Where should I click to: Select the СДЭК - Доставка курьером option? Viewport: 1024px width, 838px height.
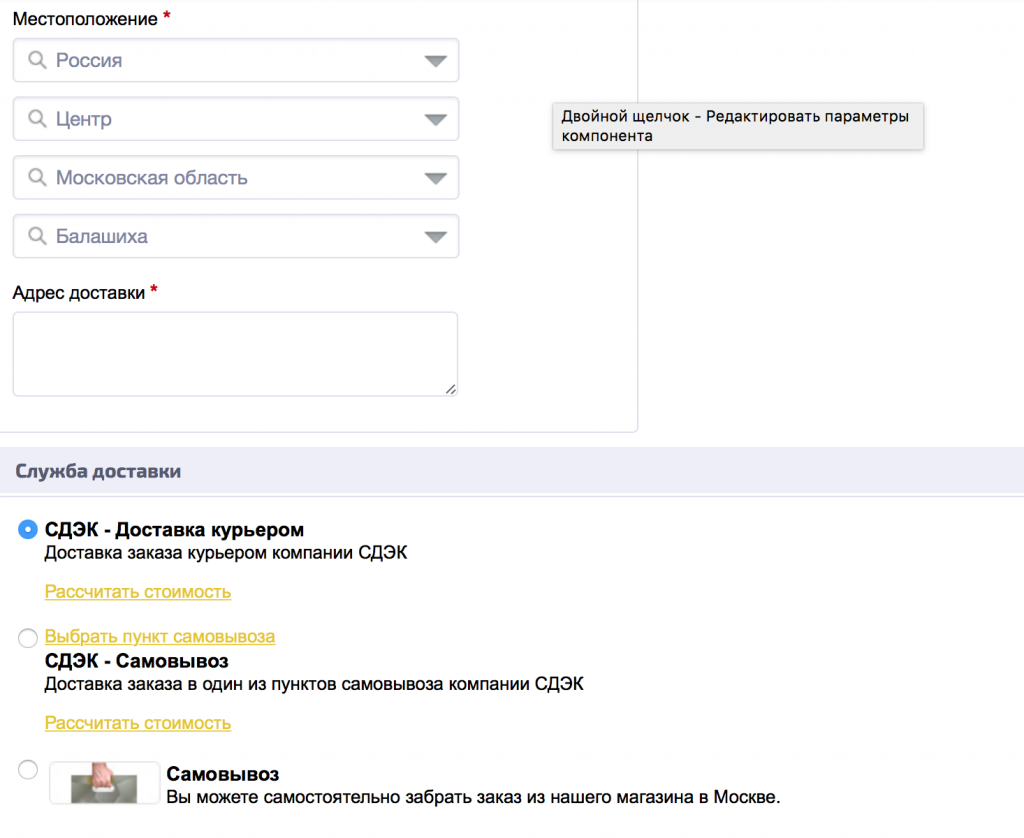[x=27, y=529]
